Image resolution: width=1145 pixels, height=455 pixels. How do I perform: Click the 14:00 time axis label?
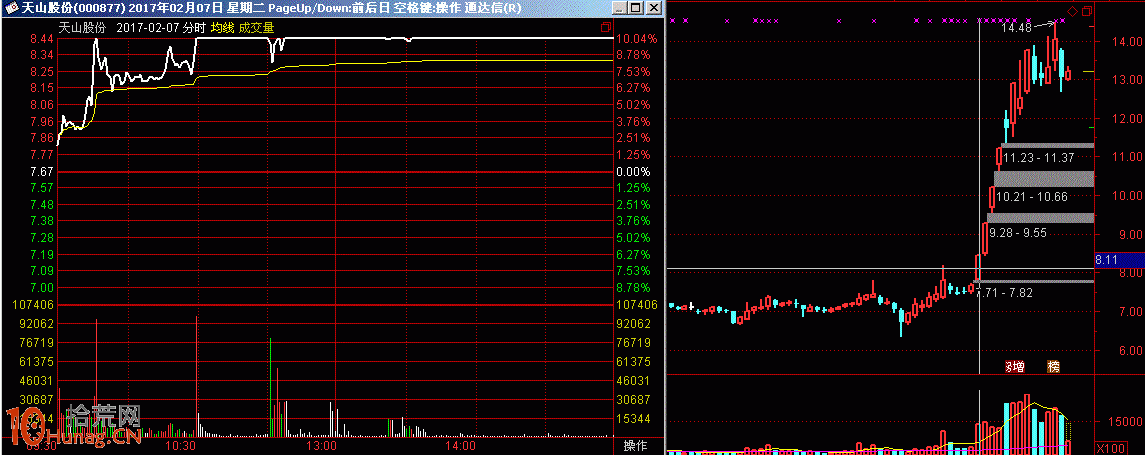[x=461, y=445]
